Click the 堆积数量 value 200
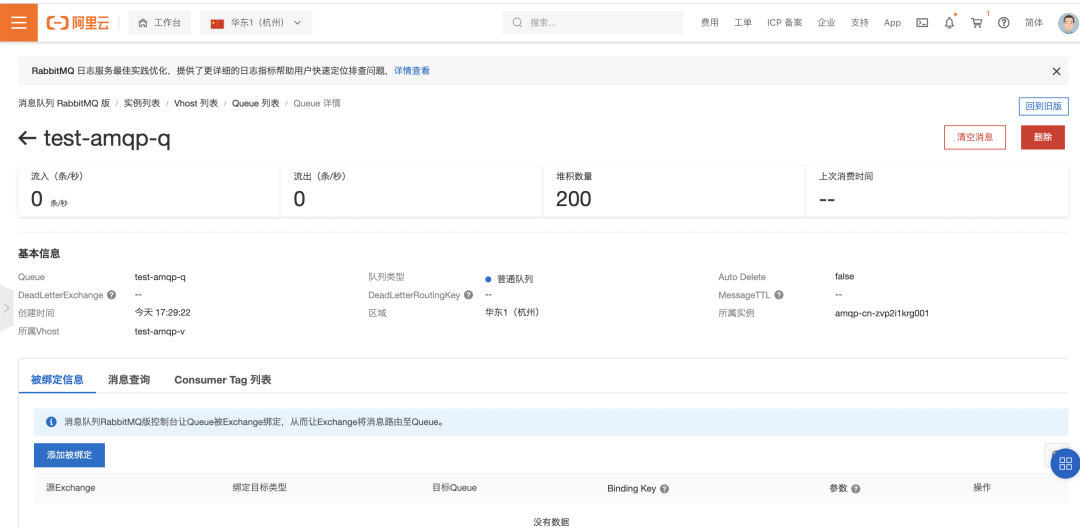Screen dimensions: 1080x527 pyautogui.click(x=574, y=199)
